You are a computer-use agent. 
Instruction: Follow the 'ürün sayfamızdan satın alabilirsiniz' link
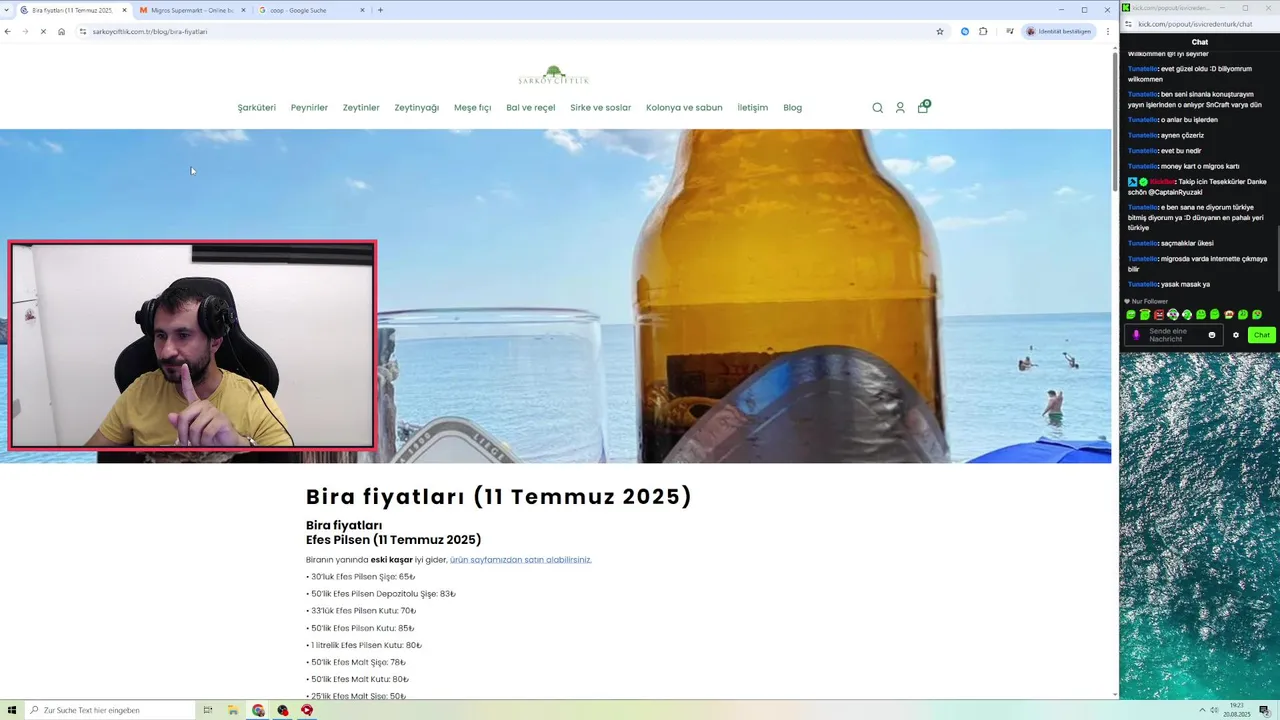520,560
